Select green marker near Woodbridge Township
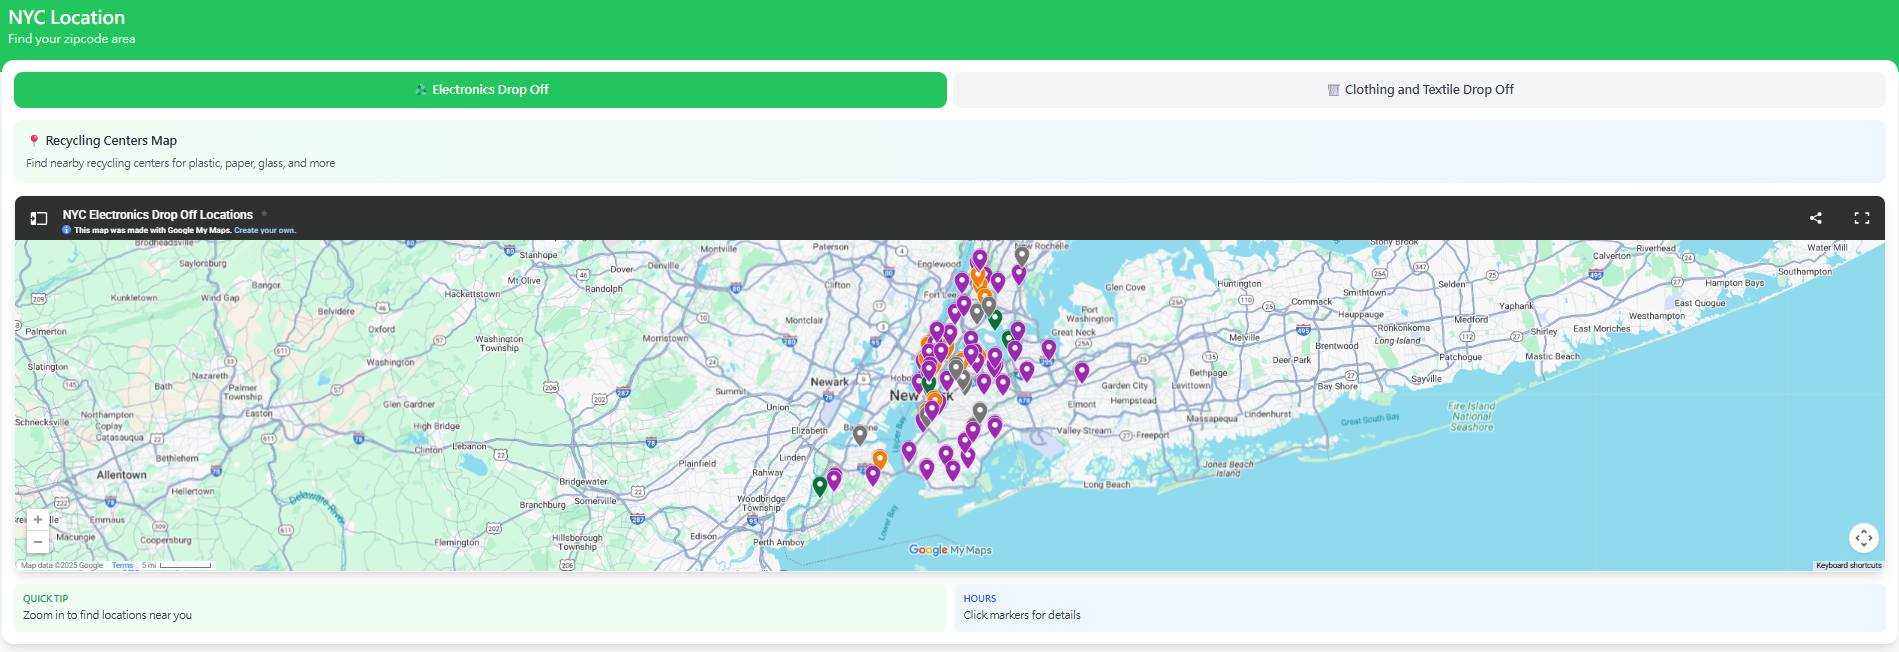The image size is (1899, 652). tap(820, 486)
